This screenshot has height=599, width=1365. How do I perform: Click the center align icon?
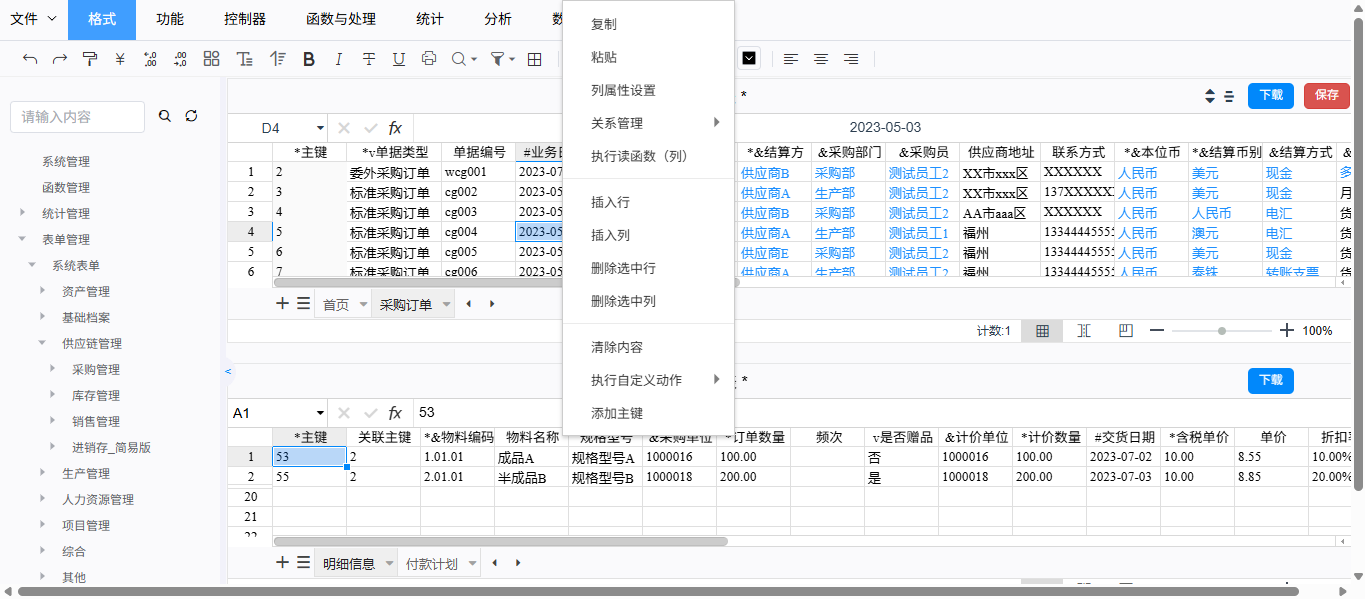coord(820,59)
